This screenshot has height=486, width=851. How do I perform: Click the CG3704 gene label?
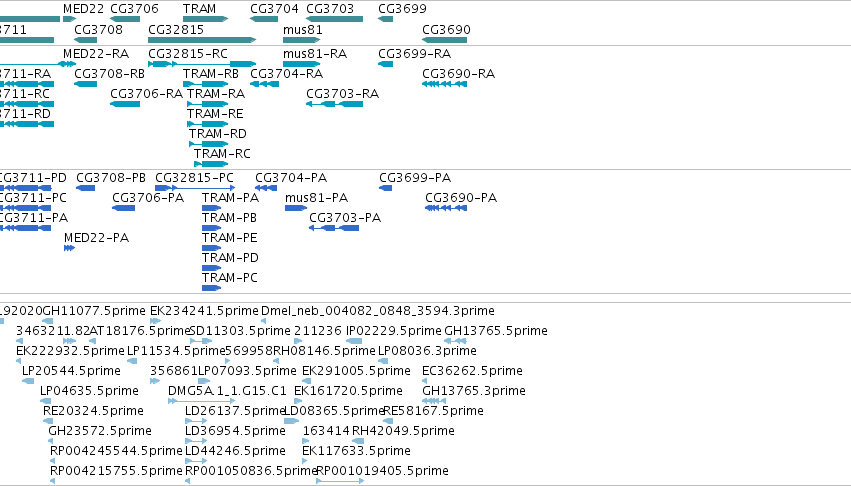pos(274,9)
